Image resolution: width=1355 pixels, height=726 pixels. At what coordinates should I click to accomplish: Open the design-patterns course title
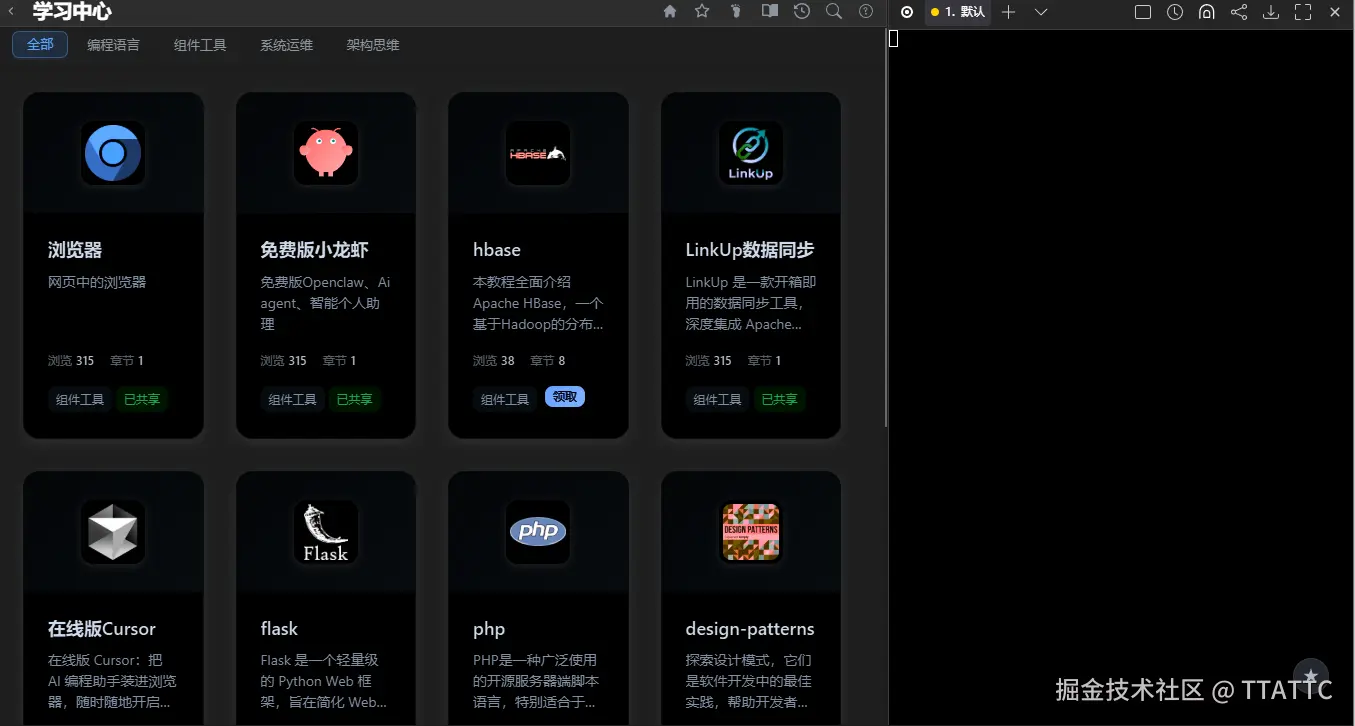coord(750,629)
